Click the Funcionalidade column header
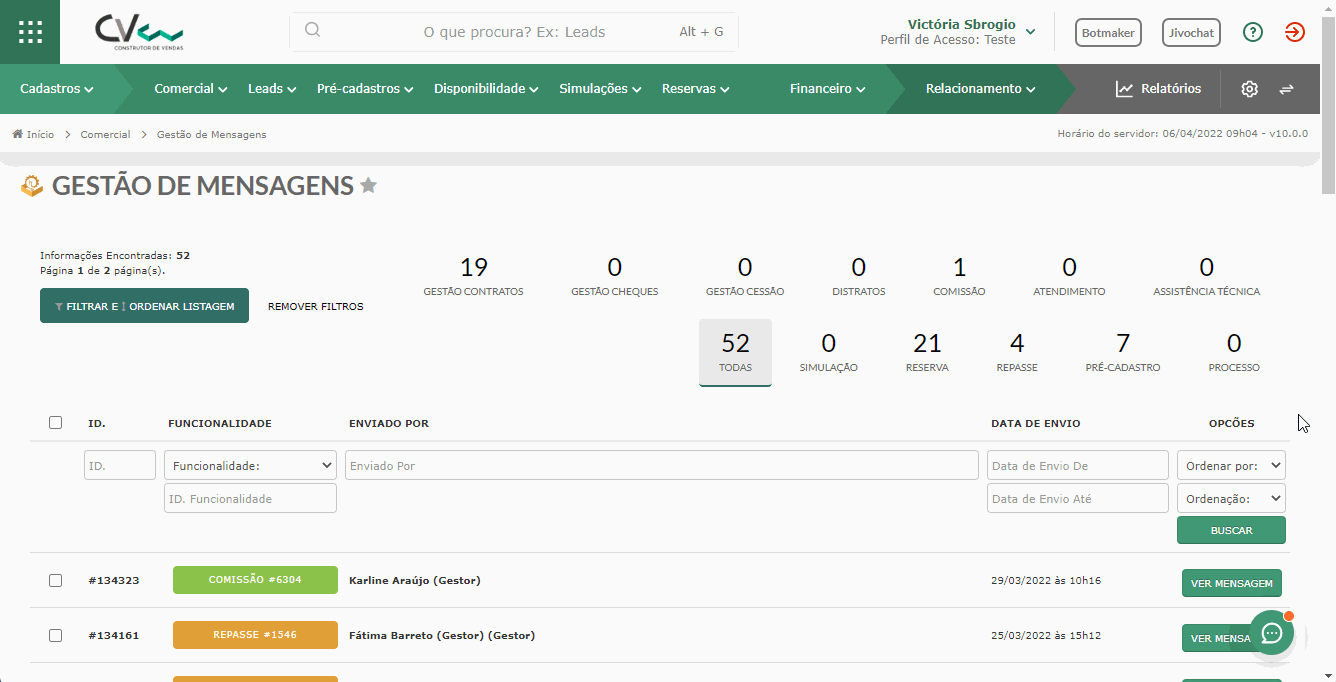The image size is (1336, 682). coord(220,423)
